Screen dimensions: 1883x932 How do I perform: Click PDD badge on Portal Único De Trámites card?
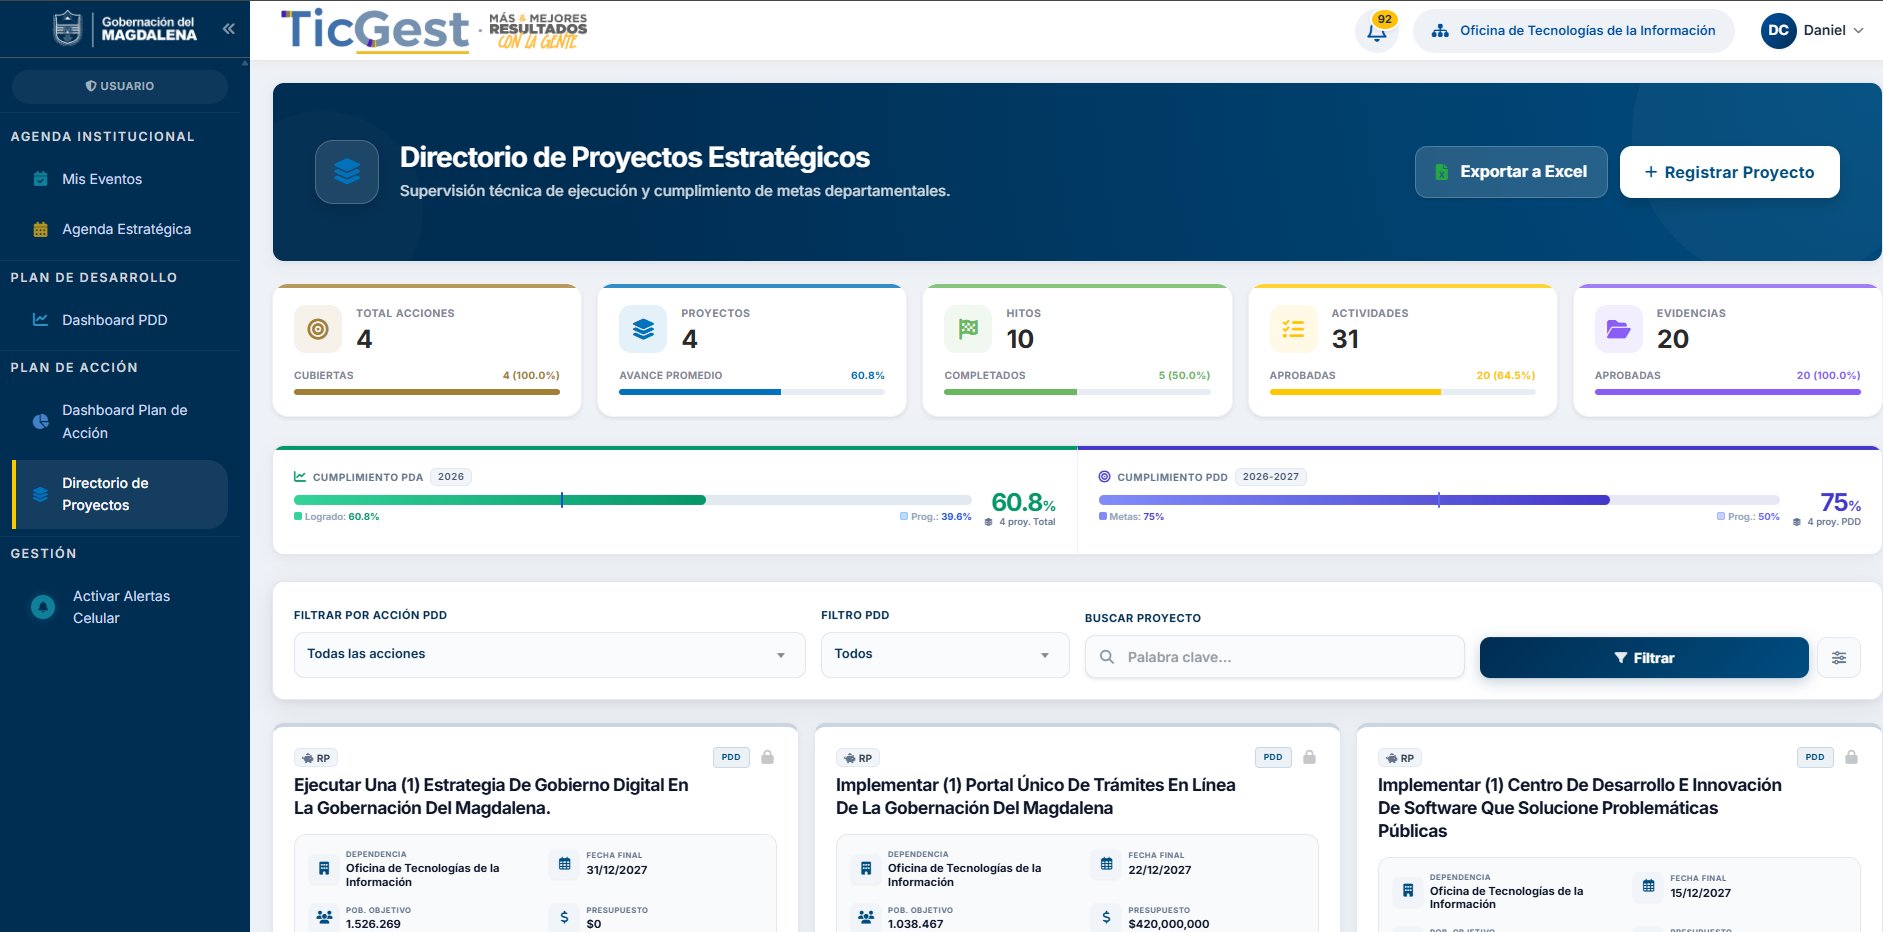[1272, 757]
